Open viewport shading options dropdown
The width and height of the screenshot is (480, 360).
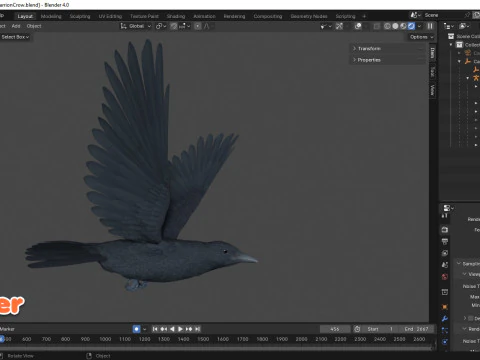tap(419, 26)
